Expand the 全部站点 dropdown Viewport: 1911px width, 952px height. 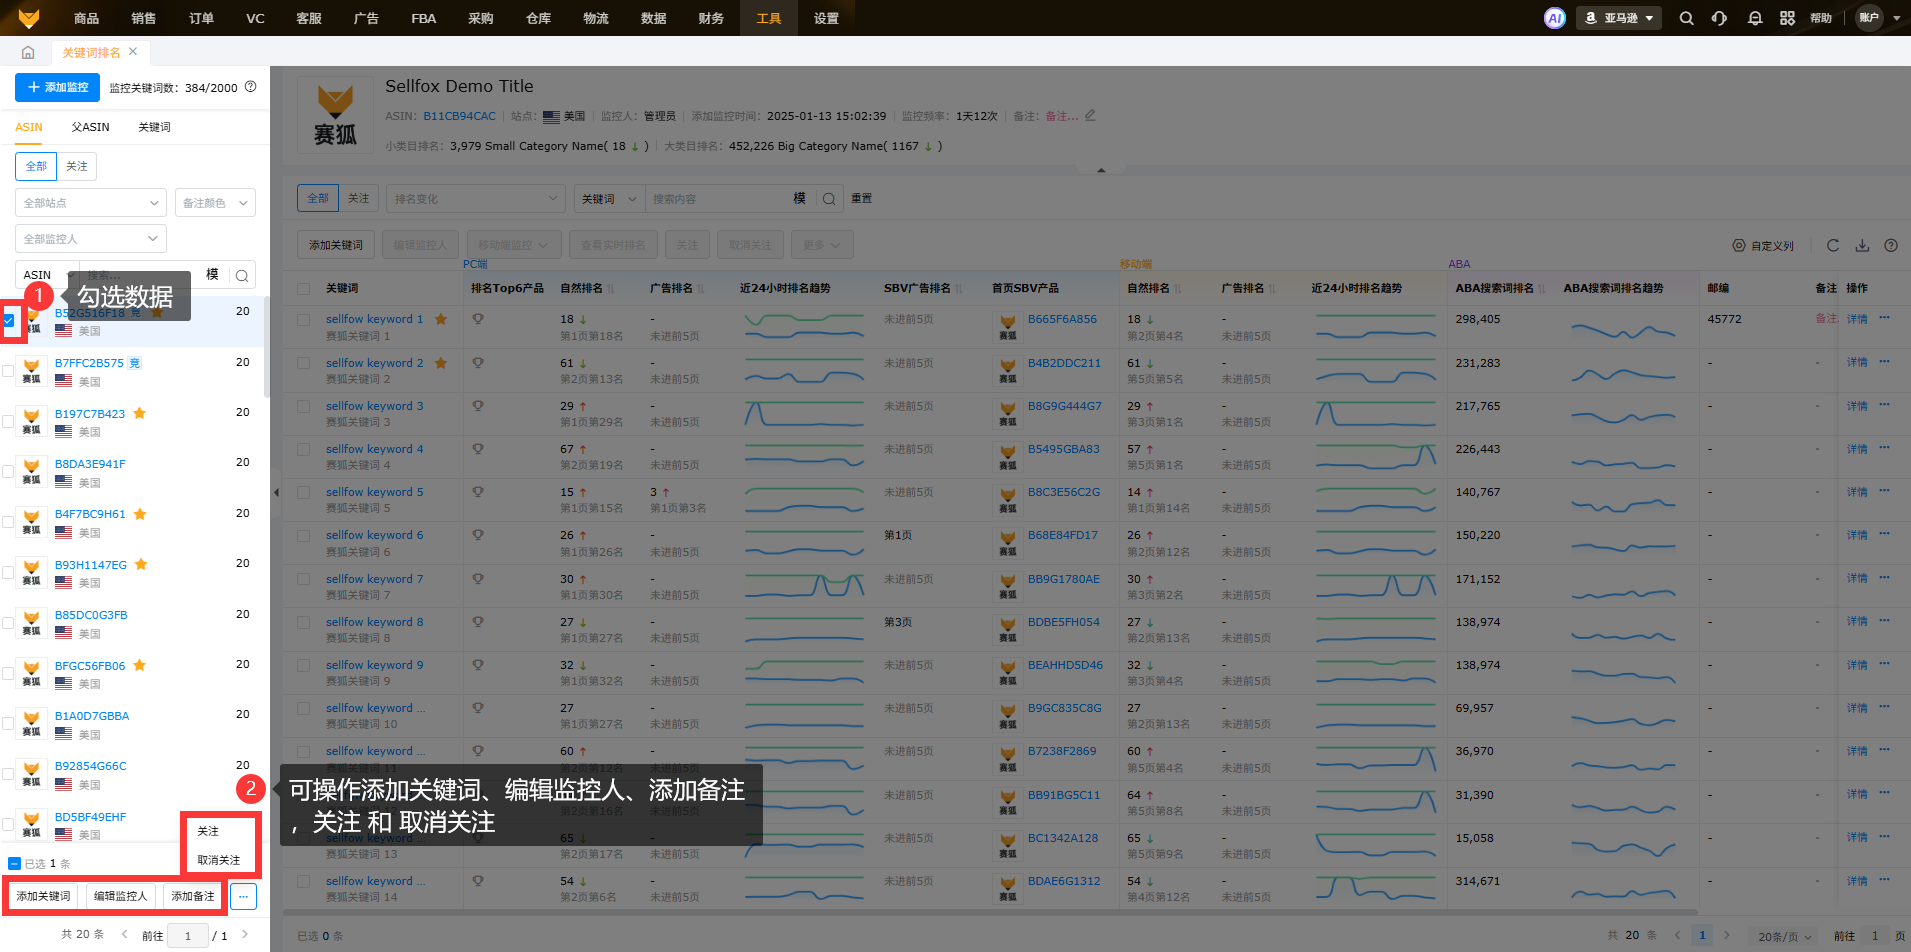click(90, 203)
